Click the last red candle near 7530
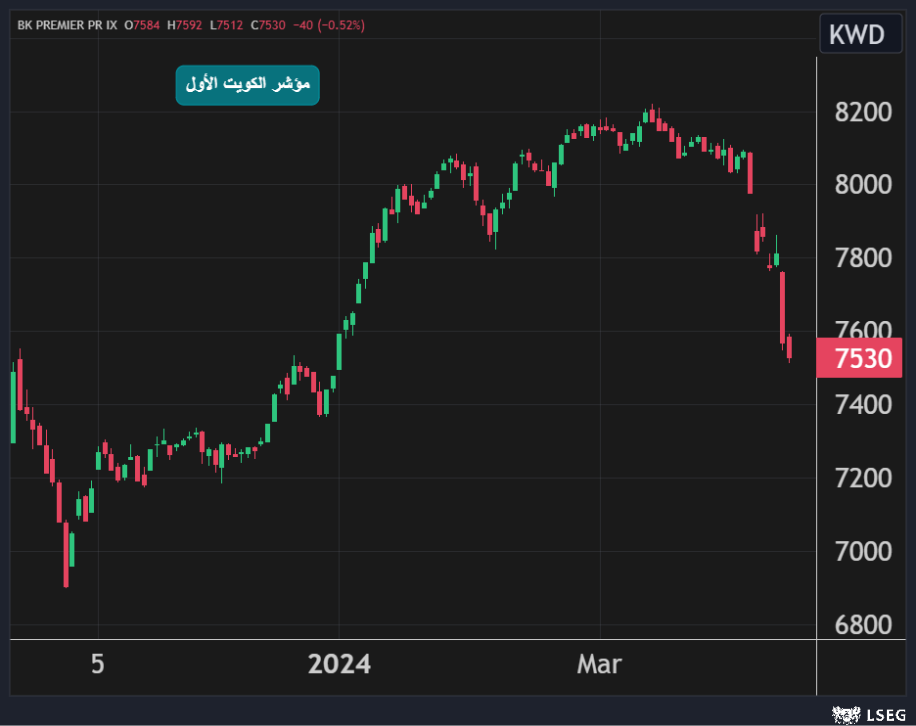Screen dimensions: 916x726 tap(789, 347)
